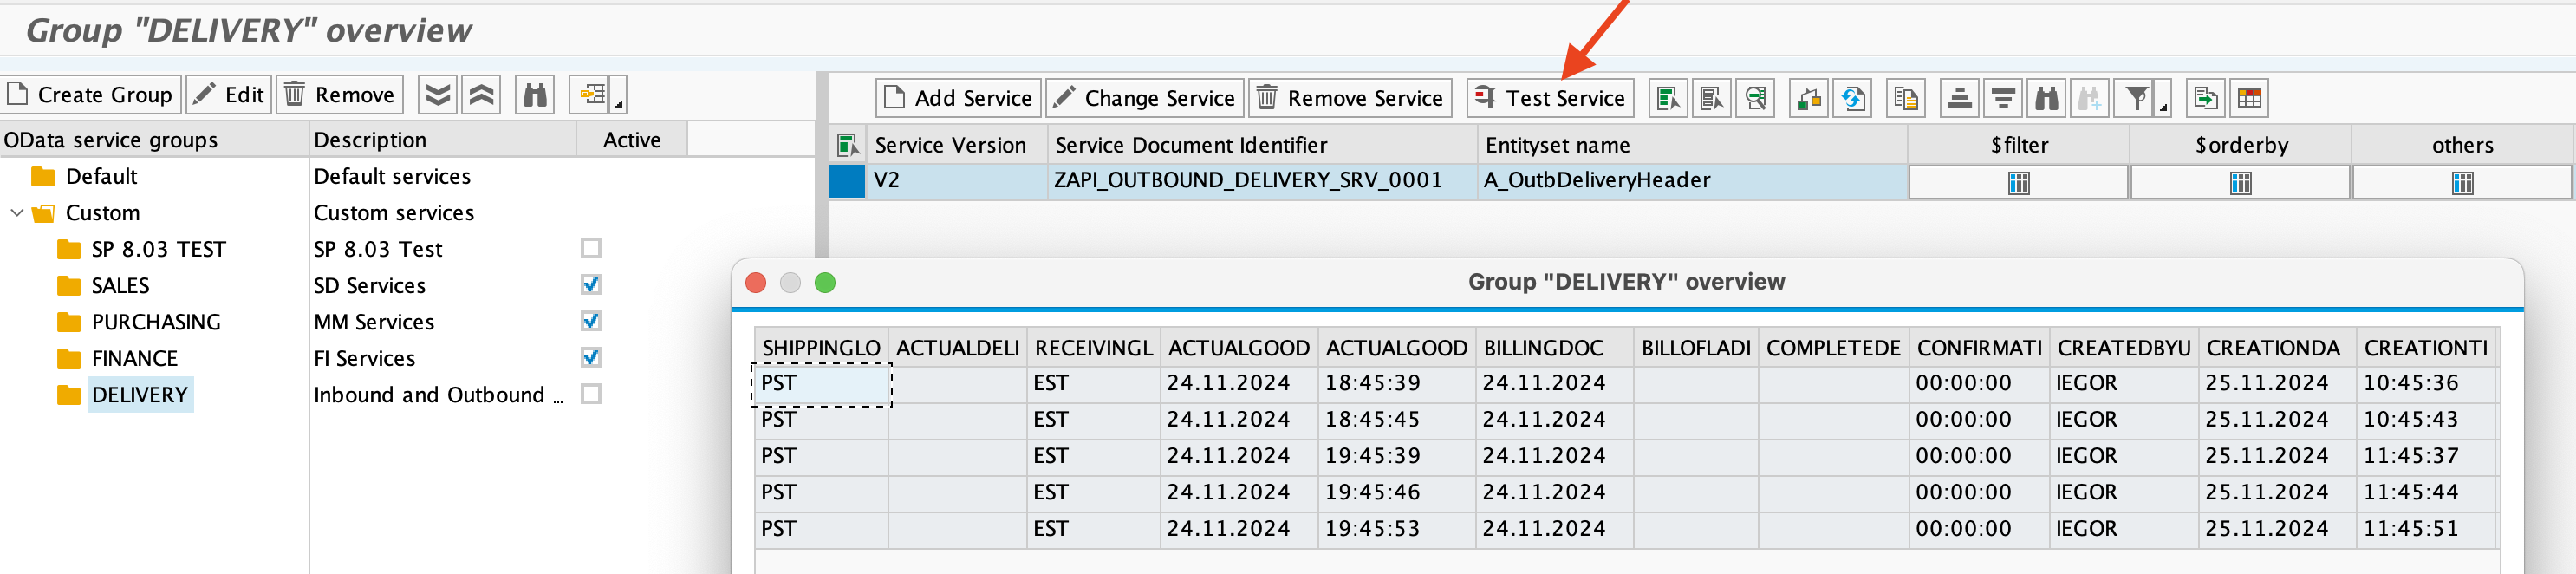Collapse all nodes with double-up chevron
Screen dimensions: 2576x574
[x=481, y=95]
